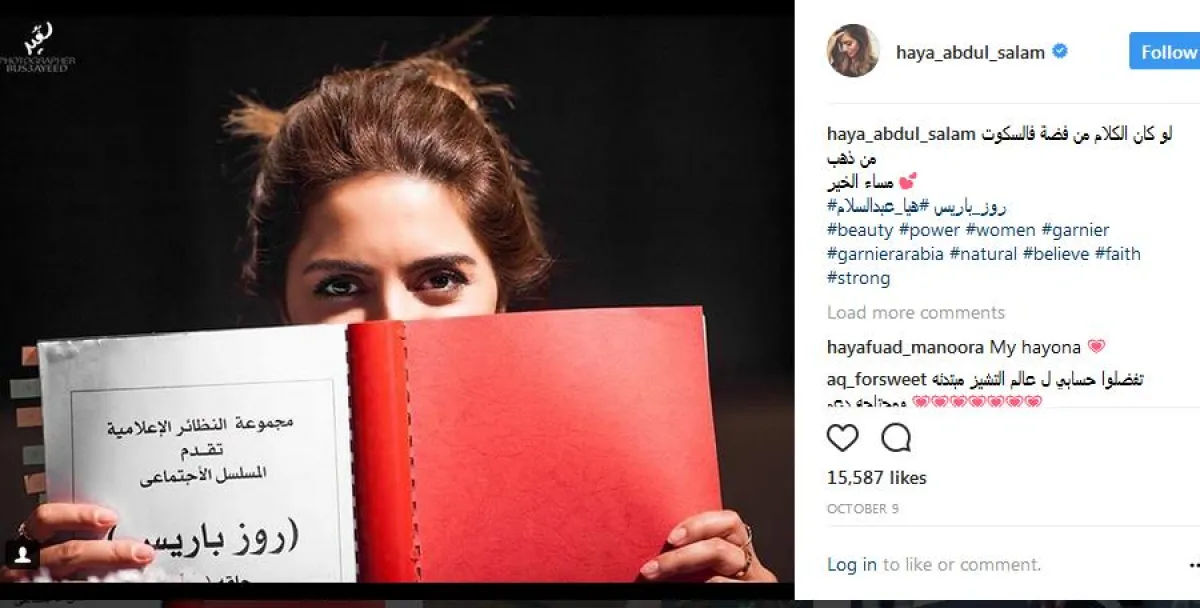Follow haya_abdul_salam
The image size is (1200, 608).
pos(1166,52)
